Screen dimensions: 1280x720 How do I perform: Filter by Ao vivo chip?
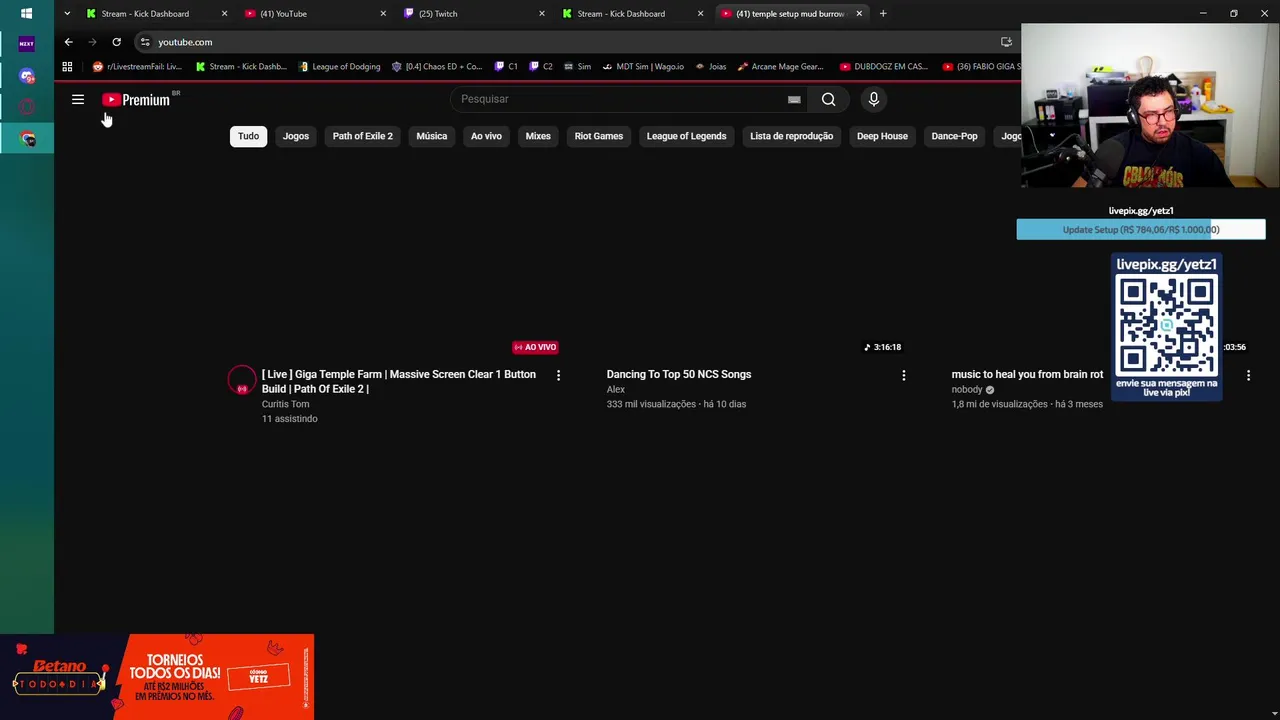click(486, 136)
